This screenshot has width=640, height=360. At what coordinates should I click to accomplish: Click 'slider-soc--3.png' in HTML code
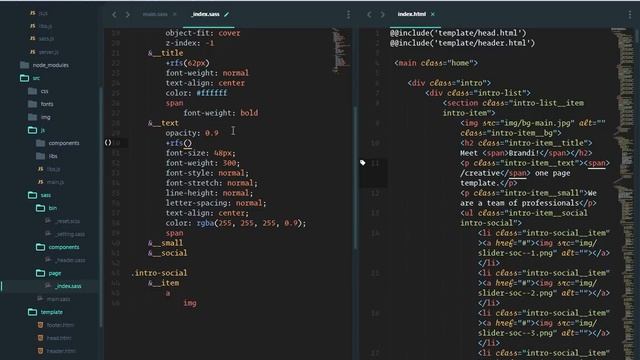coord(518,333)
